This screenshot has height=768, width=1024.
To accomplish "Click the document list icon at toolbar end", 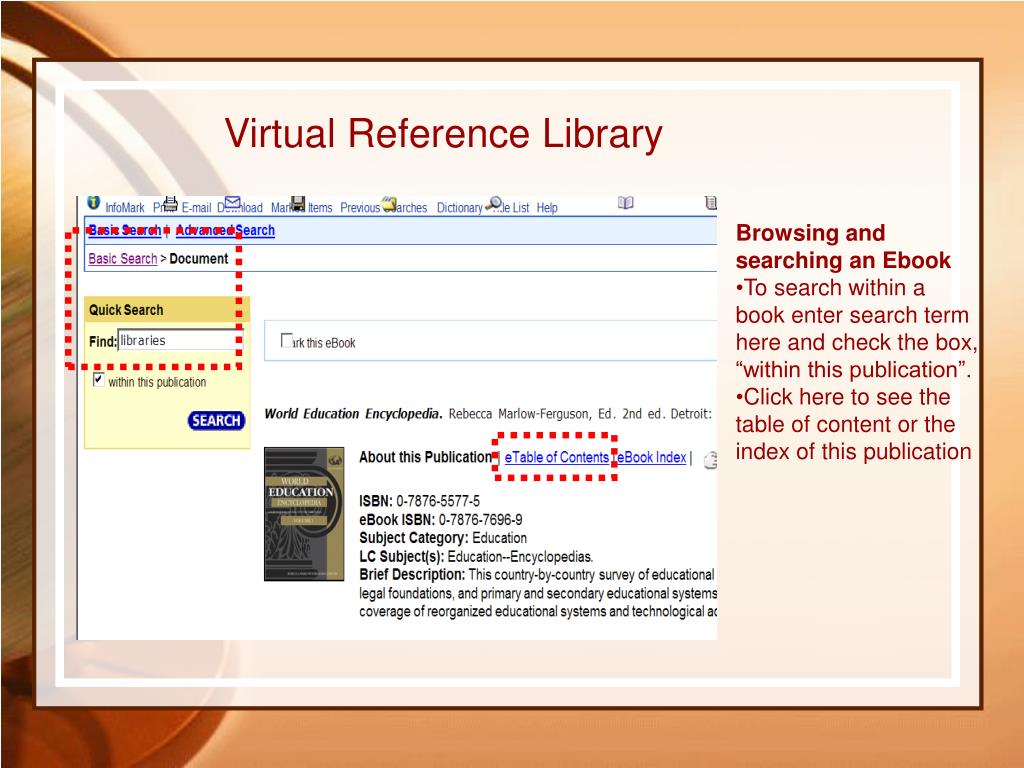I will coord(711,202).
